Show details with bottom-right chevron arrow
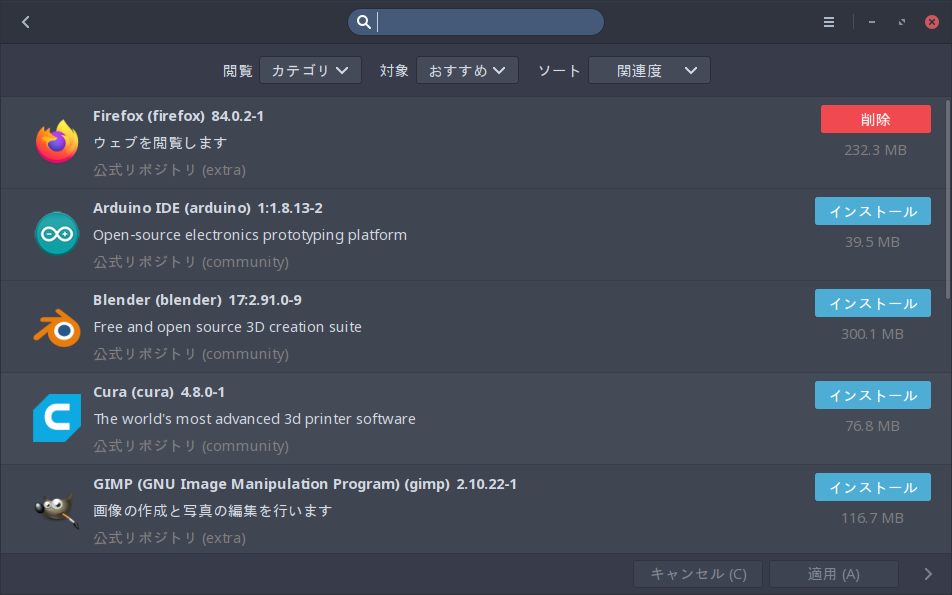Viewport: 952px width, 595px height. pyautogui.click(x=928, y=574)
